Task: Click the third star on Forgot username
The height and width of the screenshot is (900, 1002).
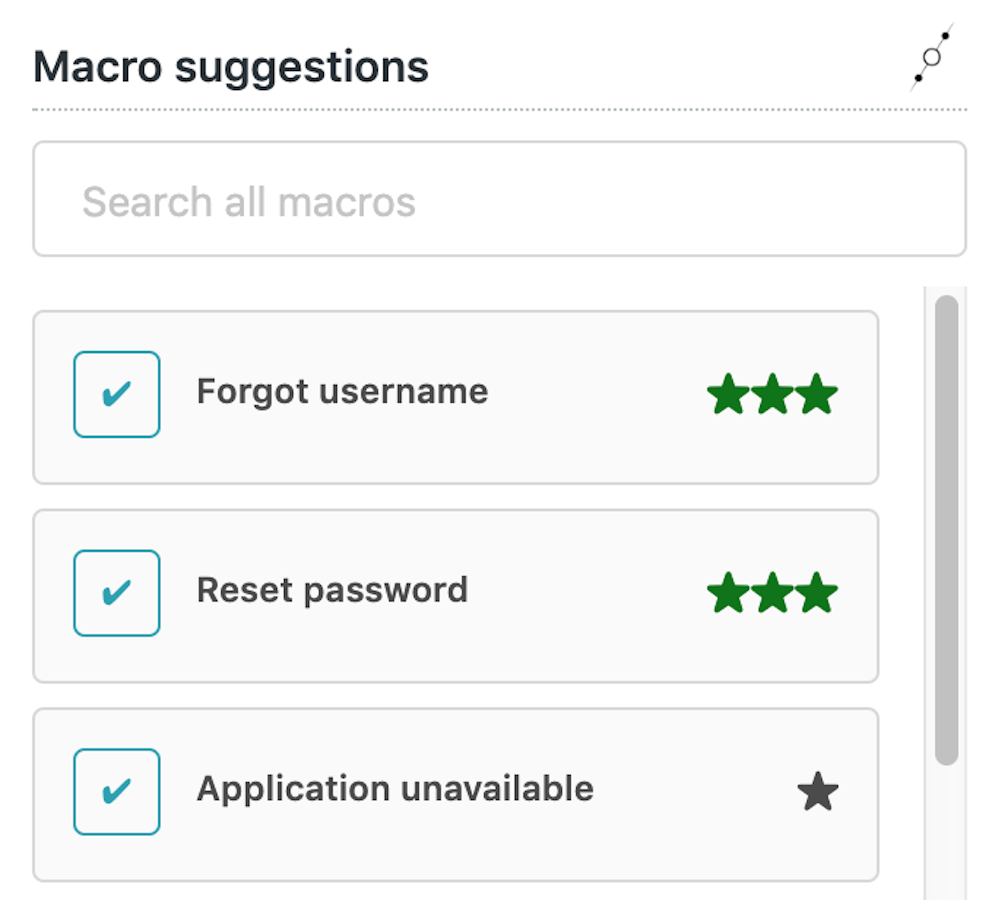Action: pyautogui.click(x=817, y=394)
